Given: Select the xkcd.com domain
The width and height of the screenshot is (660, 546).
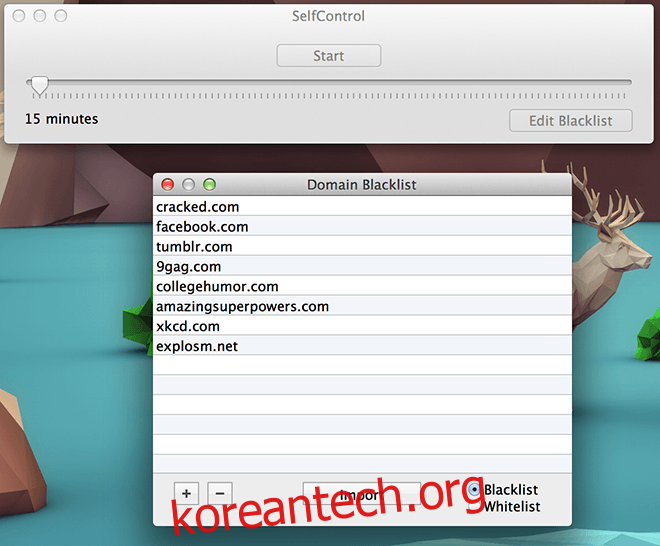Looking at the screenshot, I should 362,326.
